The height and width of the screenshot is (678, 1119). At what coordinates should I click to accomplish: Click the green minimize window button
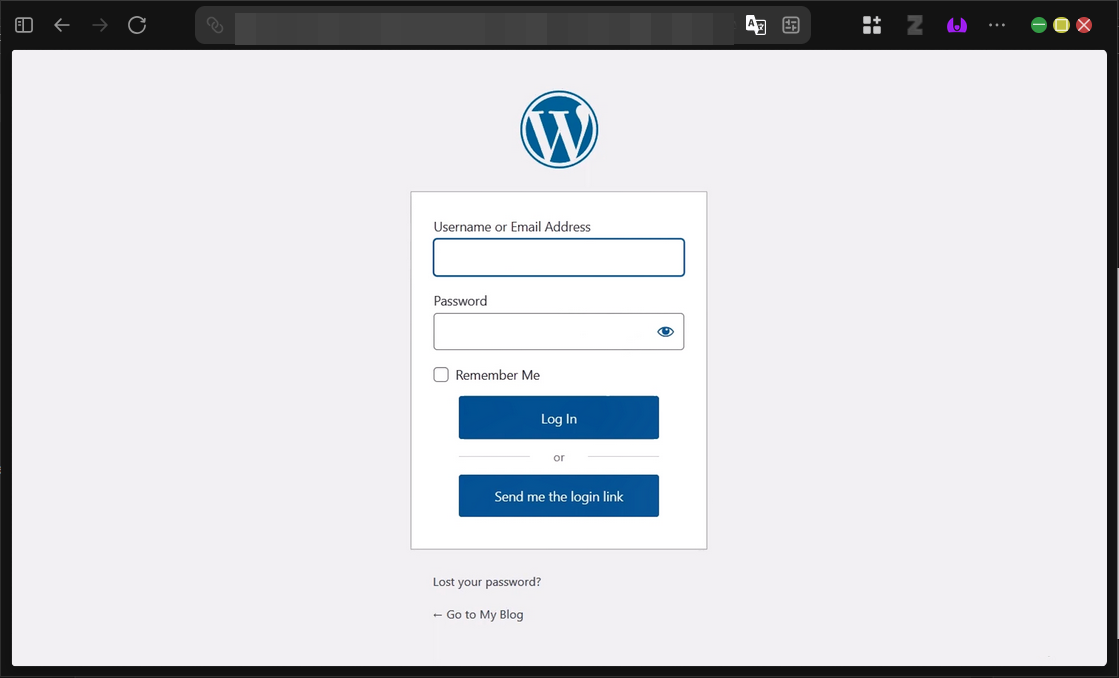click(1039, 25)
